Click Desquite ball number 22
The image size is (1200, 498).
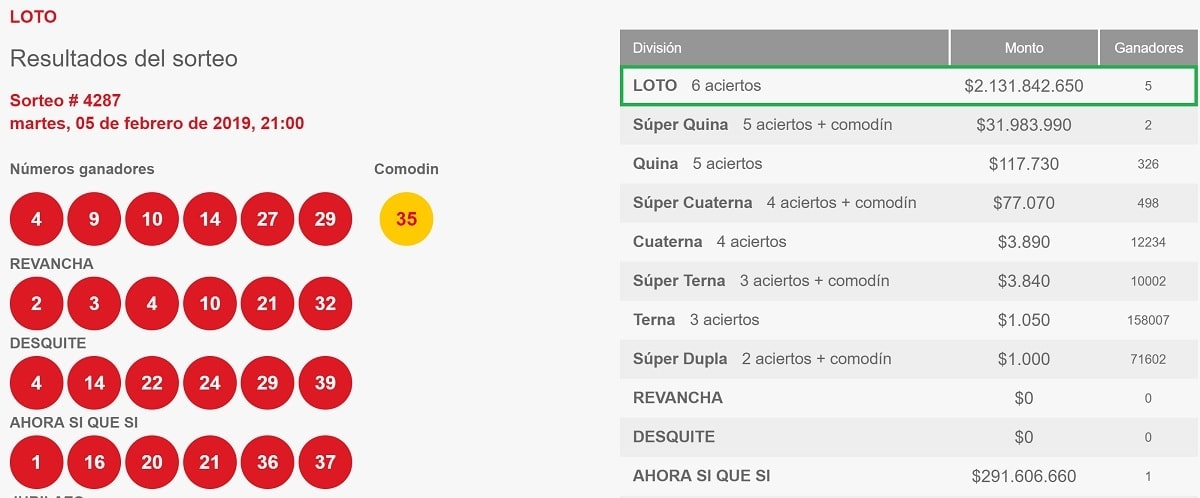(152, 383)
